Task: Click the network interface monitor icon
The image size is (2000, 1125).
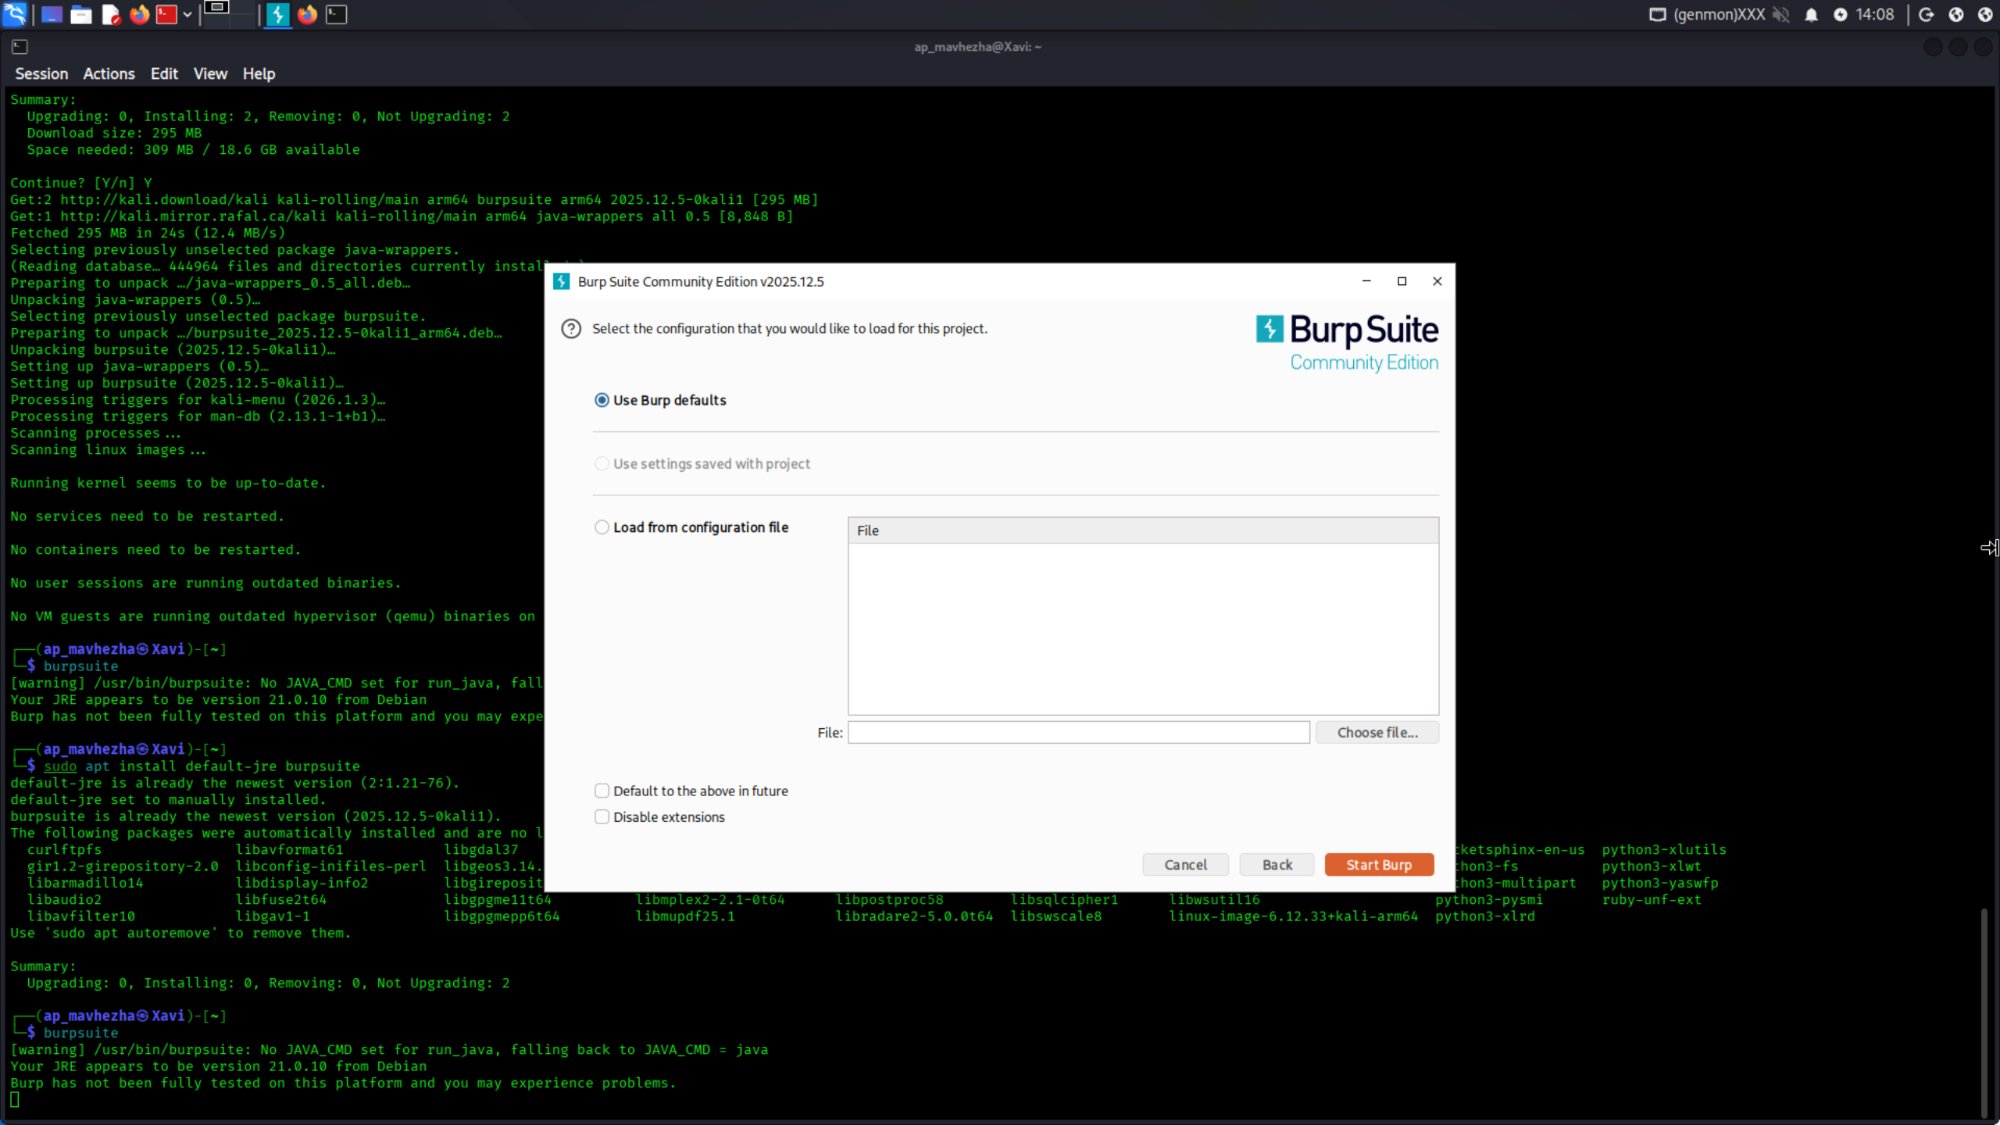Action: [x=1657, y=14]
